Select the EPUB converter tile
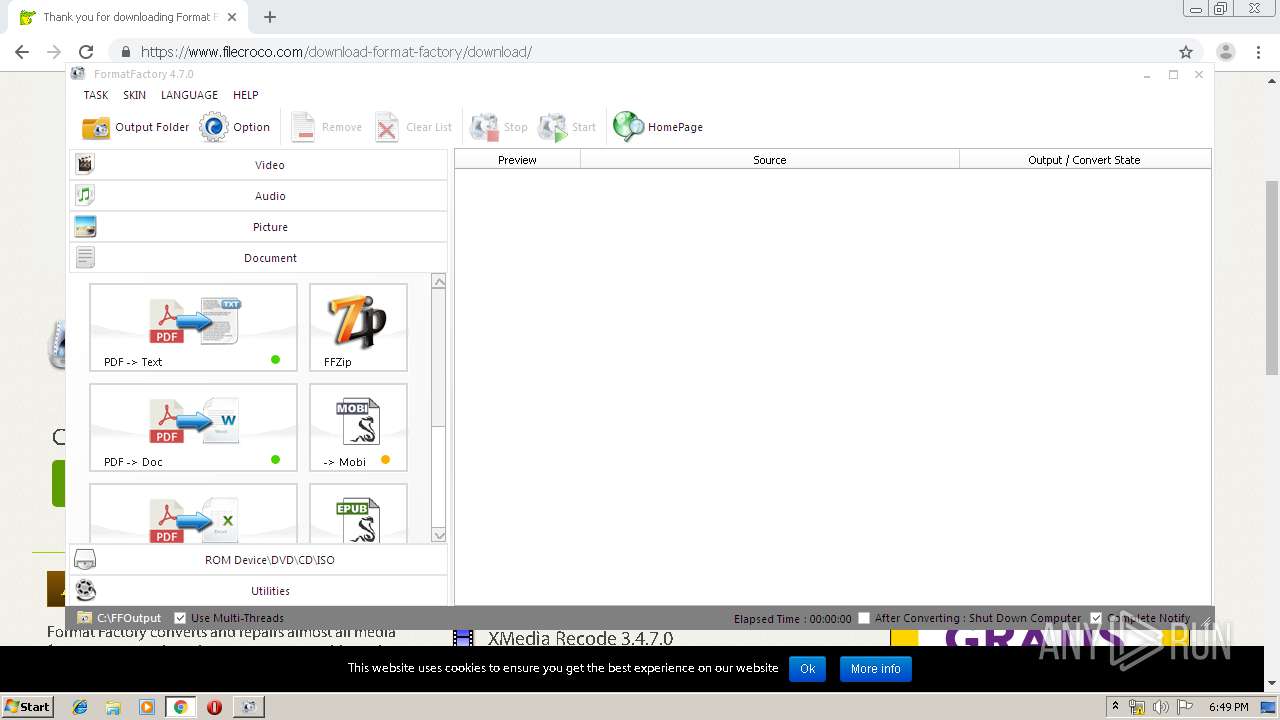This screenshot has height=720, width=1280. tap(358, 514)
